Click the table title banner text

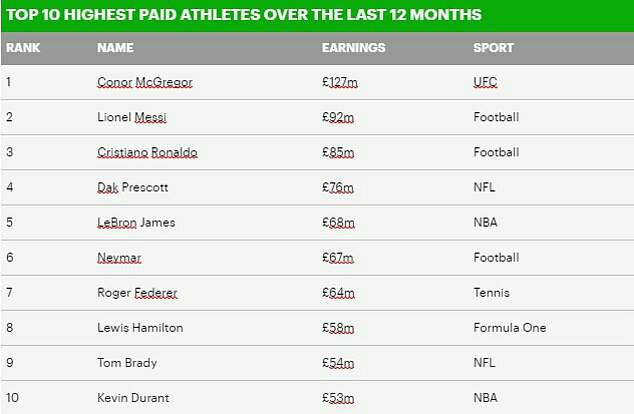tap(244, 15)
